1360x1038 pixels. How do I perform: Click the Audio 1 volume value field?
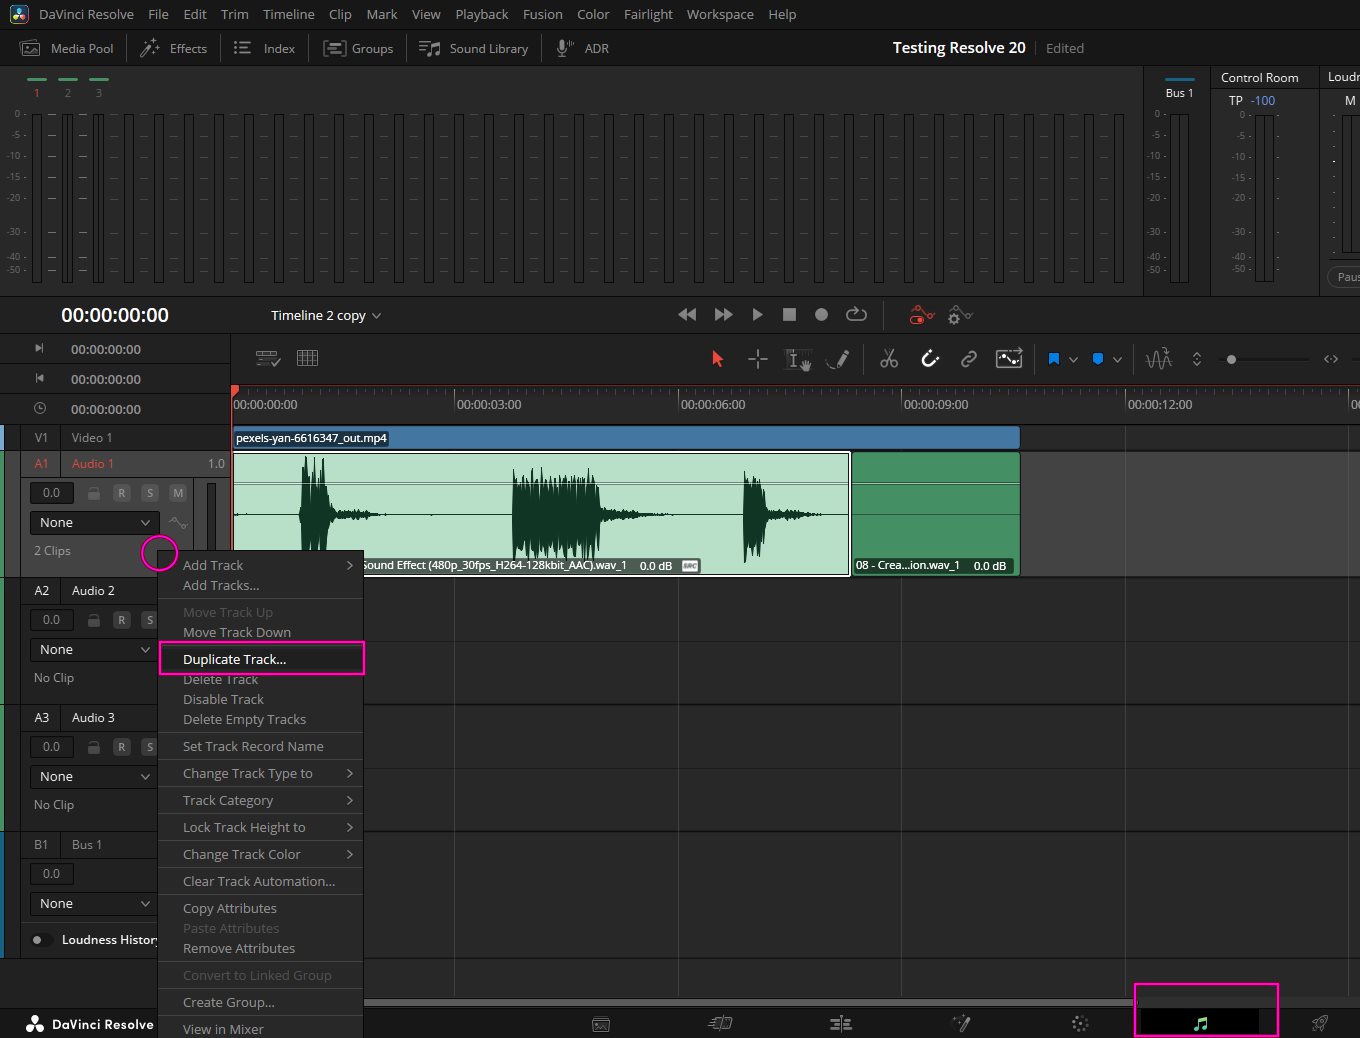tap(51, 493)
